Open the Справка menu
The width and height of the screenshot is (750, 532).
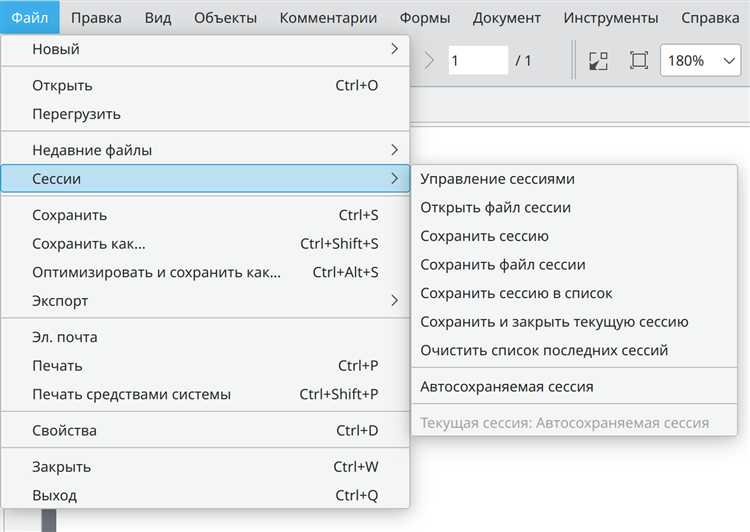[x=710, y=18]
